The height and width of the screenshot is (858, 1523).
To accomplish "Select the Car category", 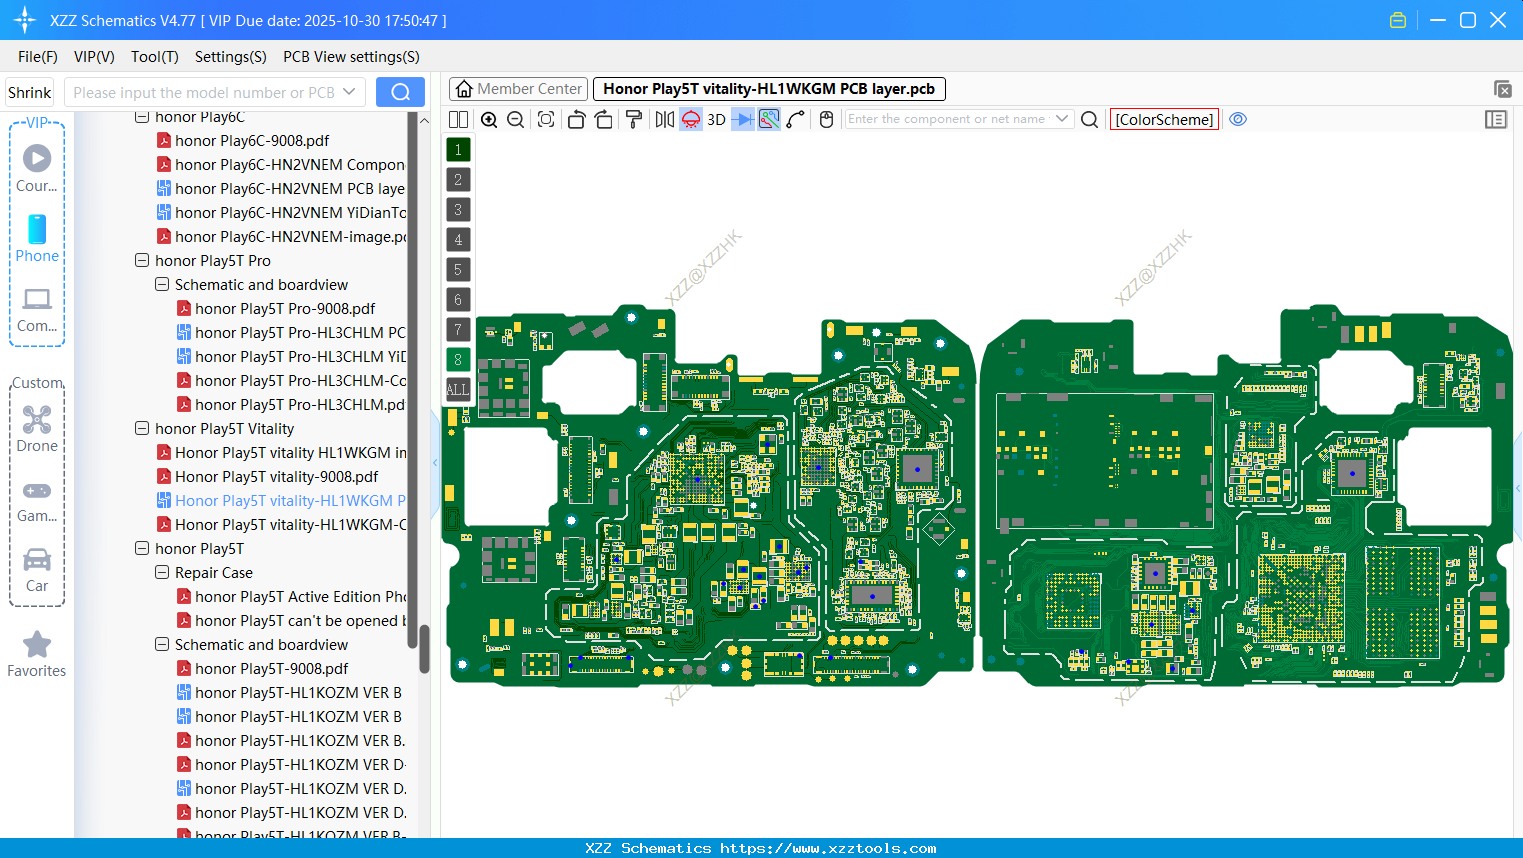I will (37, 570).
